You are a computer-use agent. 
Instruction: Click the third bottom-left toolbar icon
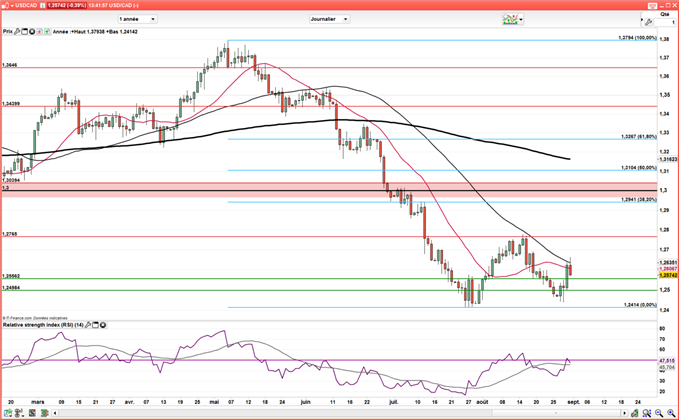tap(32, 413)
